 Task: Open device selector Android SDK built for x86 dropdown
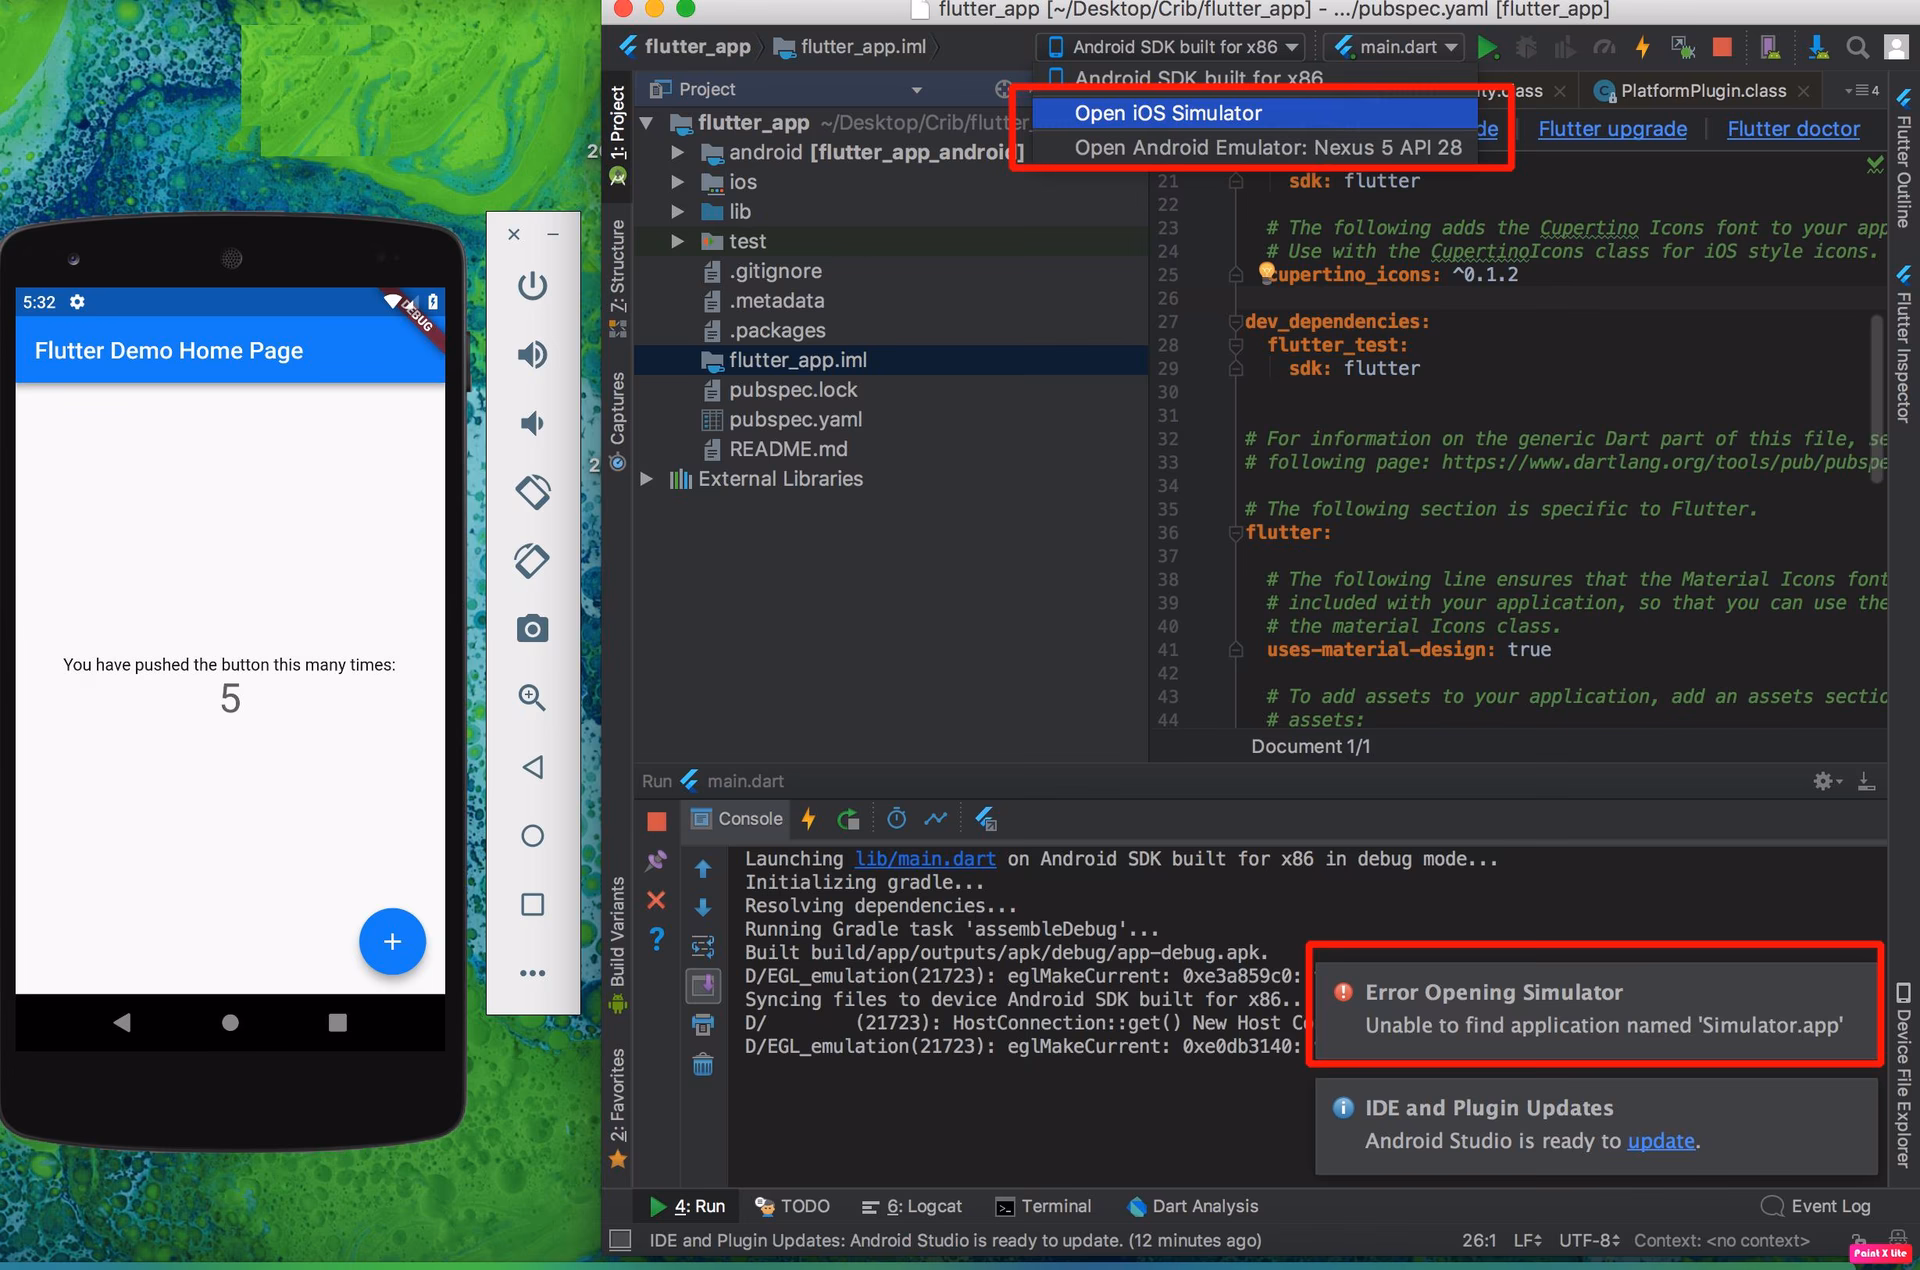pyautogui.click(x=1173, y=47)
